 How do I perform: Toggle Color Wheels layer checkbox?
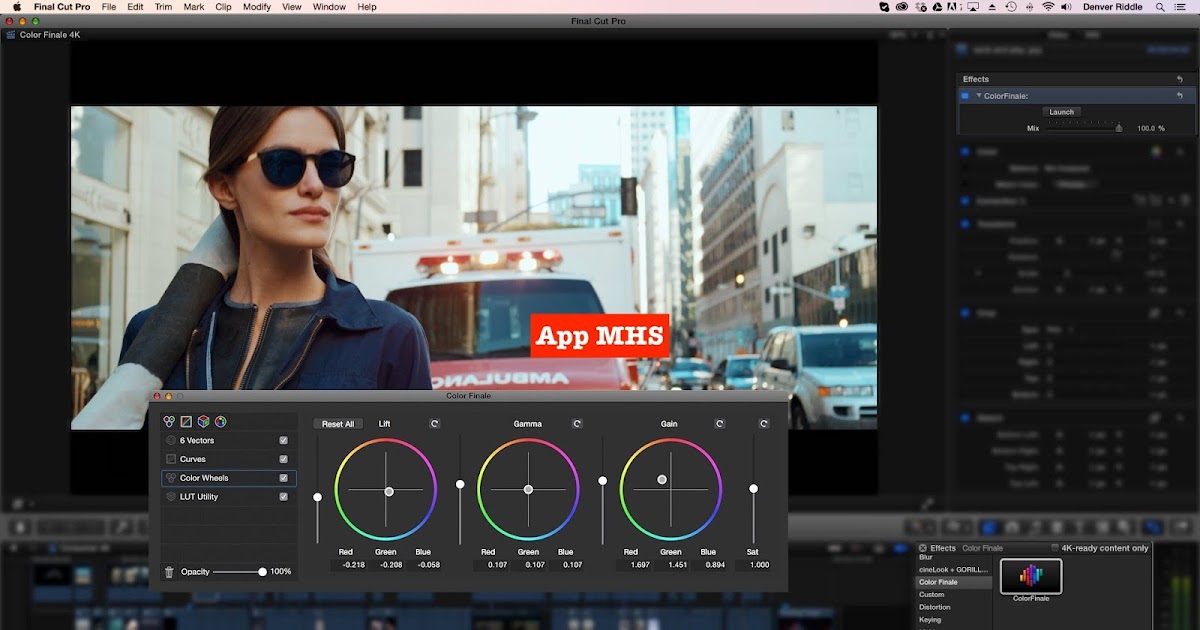[284, 478]
